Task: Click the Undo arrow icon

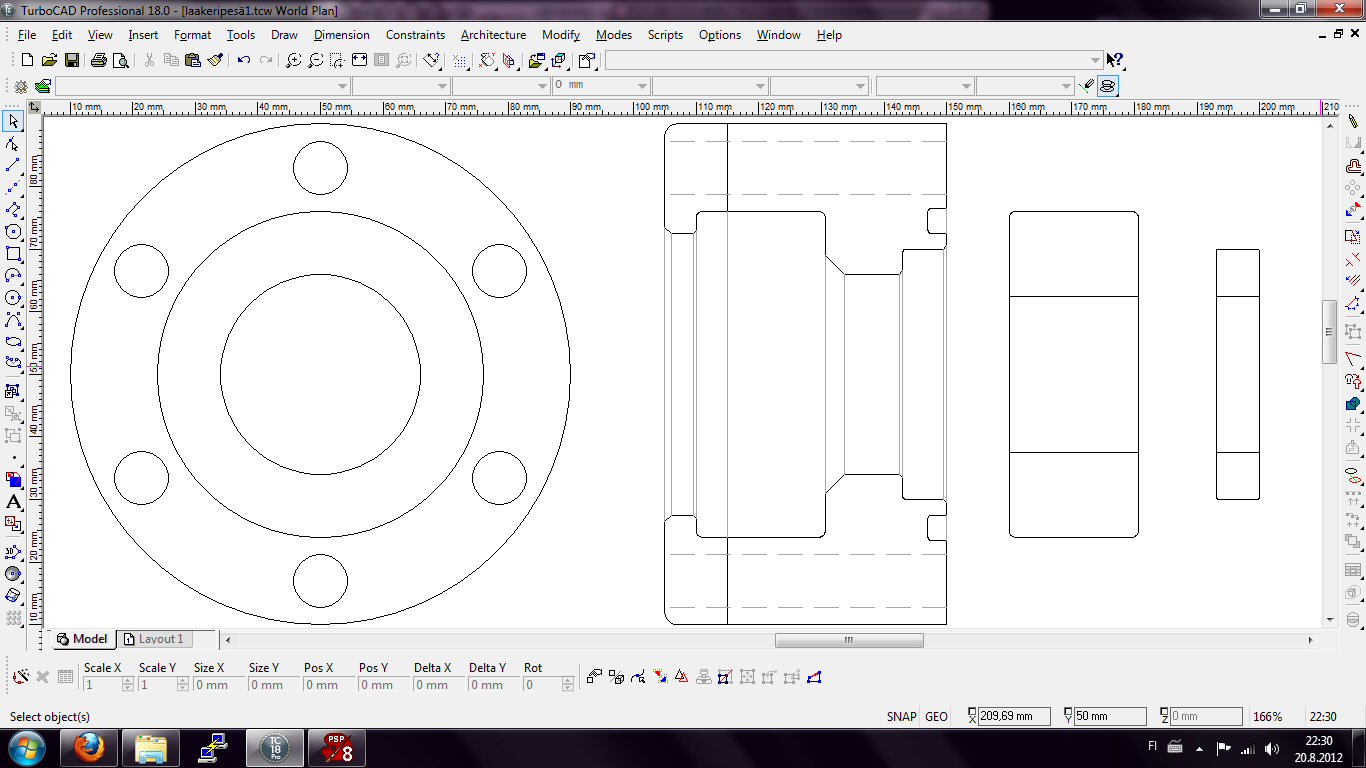Action: click(244, 61)
